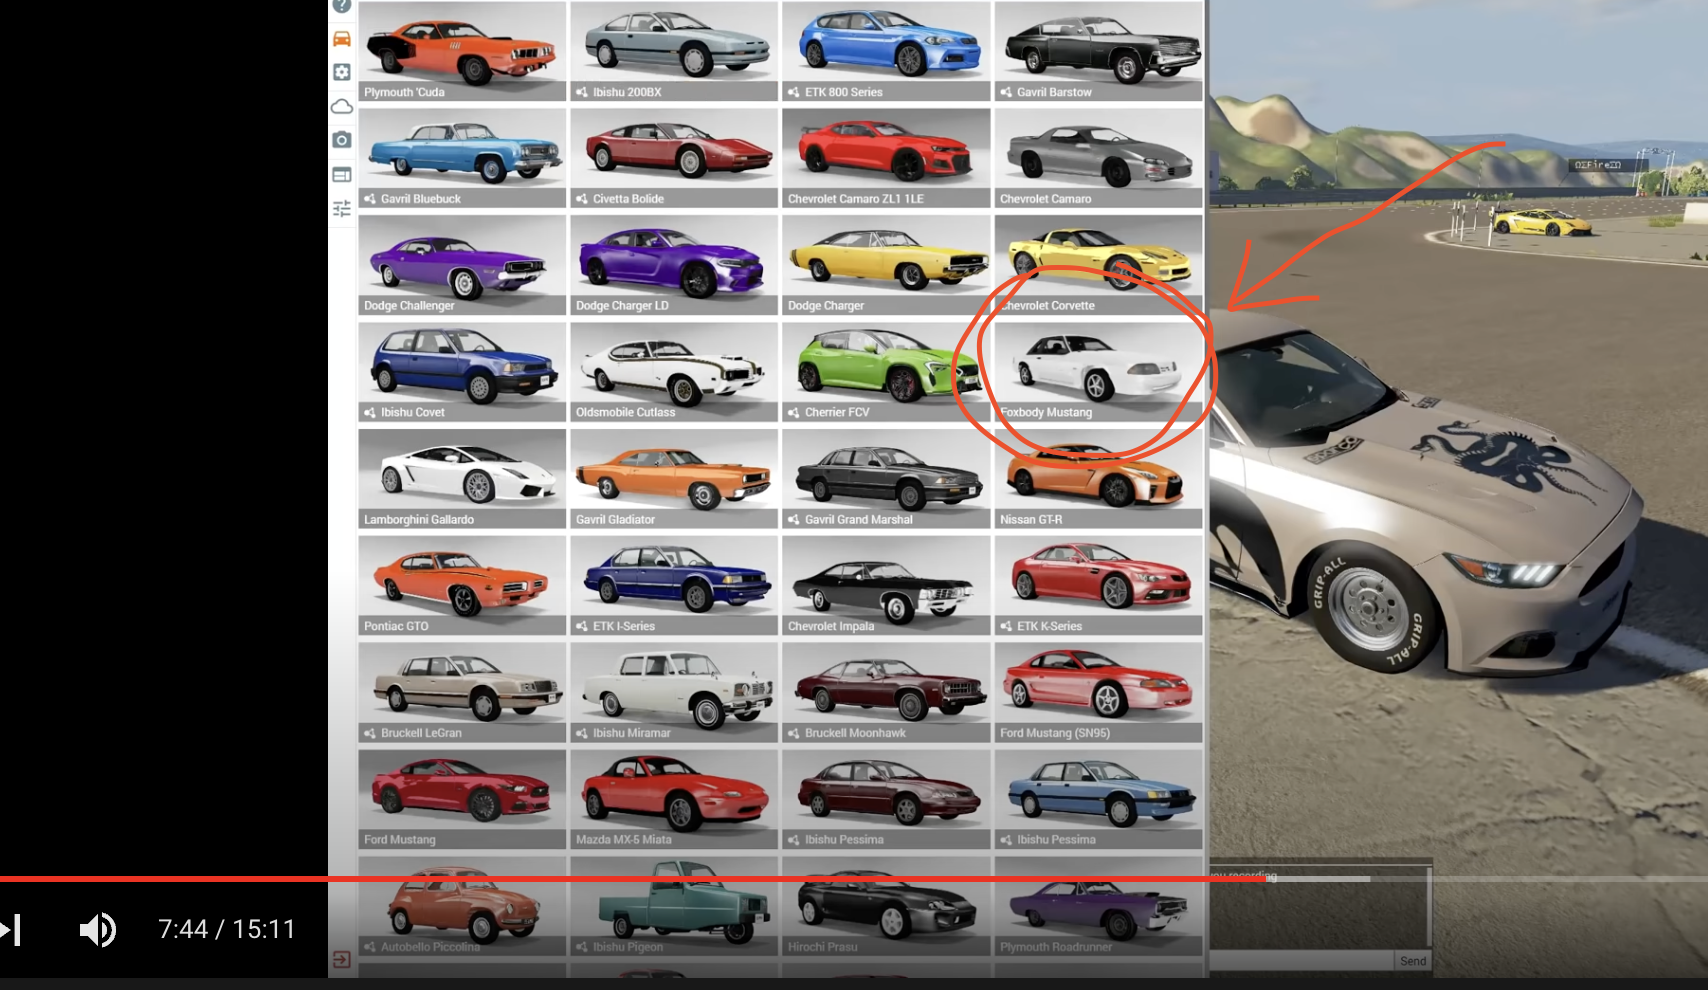Image resolution: width=1708 pixels, height=990 pixels.
Task: Skip to next video with the next button
Action: click(10, 930)
